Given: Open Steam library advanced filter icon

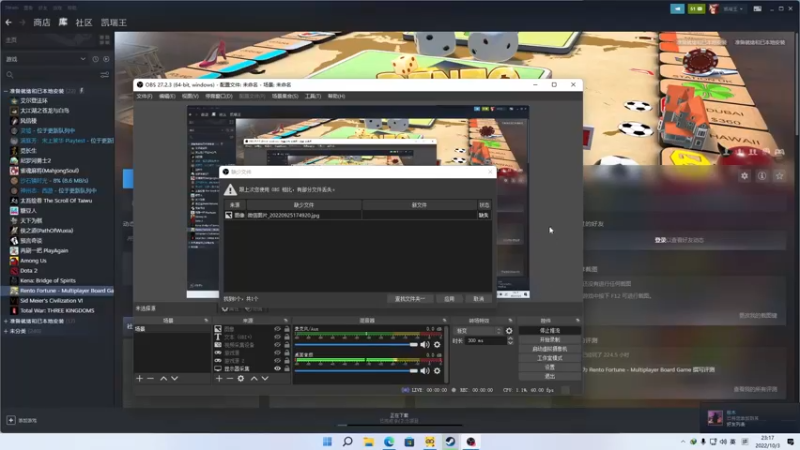Looking at the screenshot, I should click(x=105, y=75).
